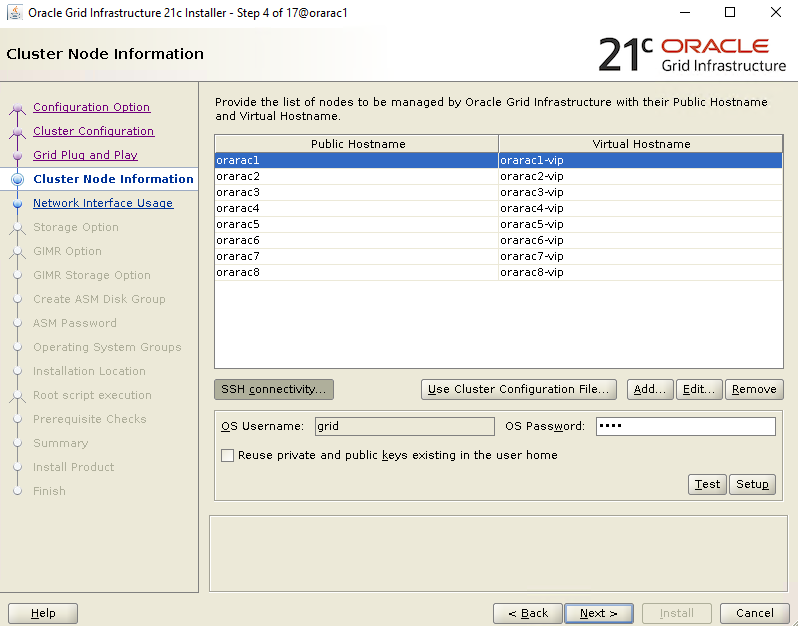Select the orarac8 public hostname cell
Screen dimensions: 798x626
click(x=356, y=272)
